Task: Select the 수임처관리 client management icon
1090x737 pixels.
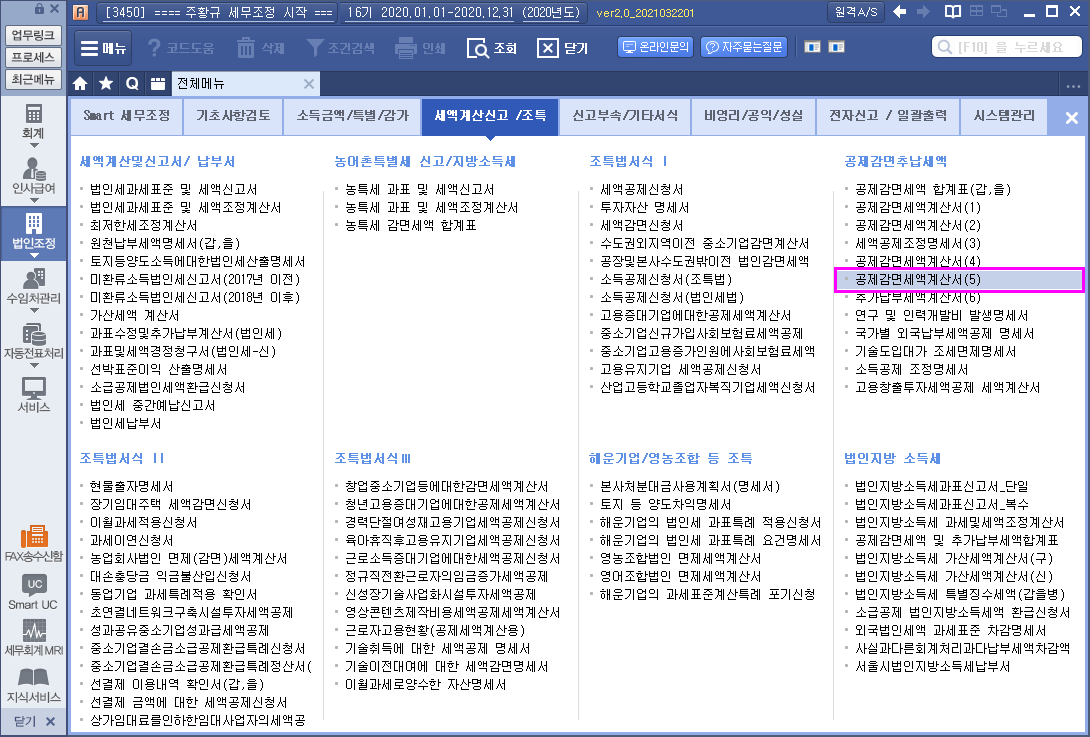Action: click(33, 286)
